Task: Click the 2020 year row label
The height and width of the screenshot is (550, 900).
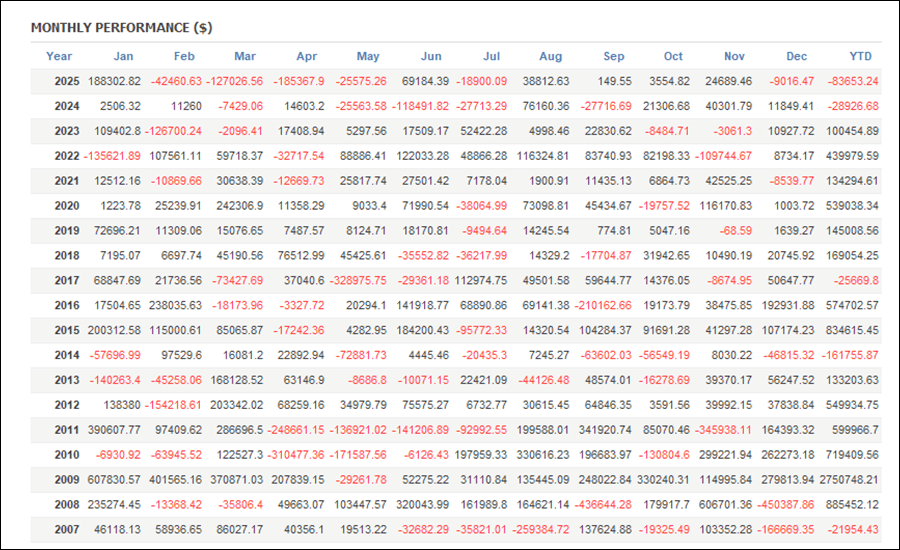Action: click(x=66, y=206)
